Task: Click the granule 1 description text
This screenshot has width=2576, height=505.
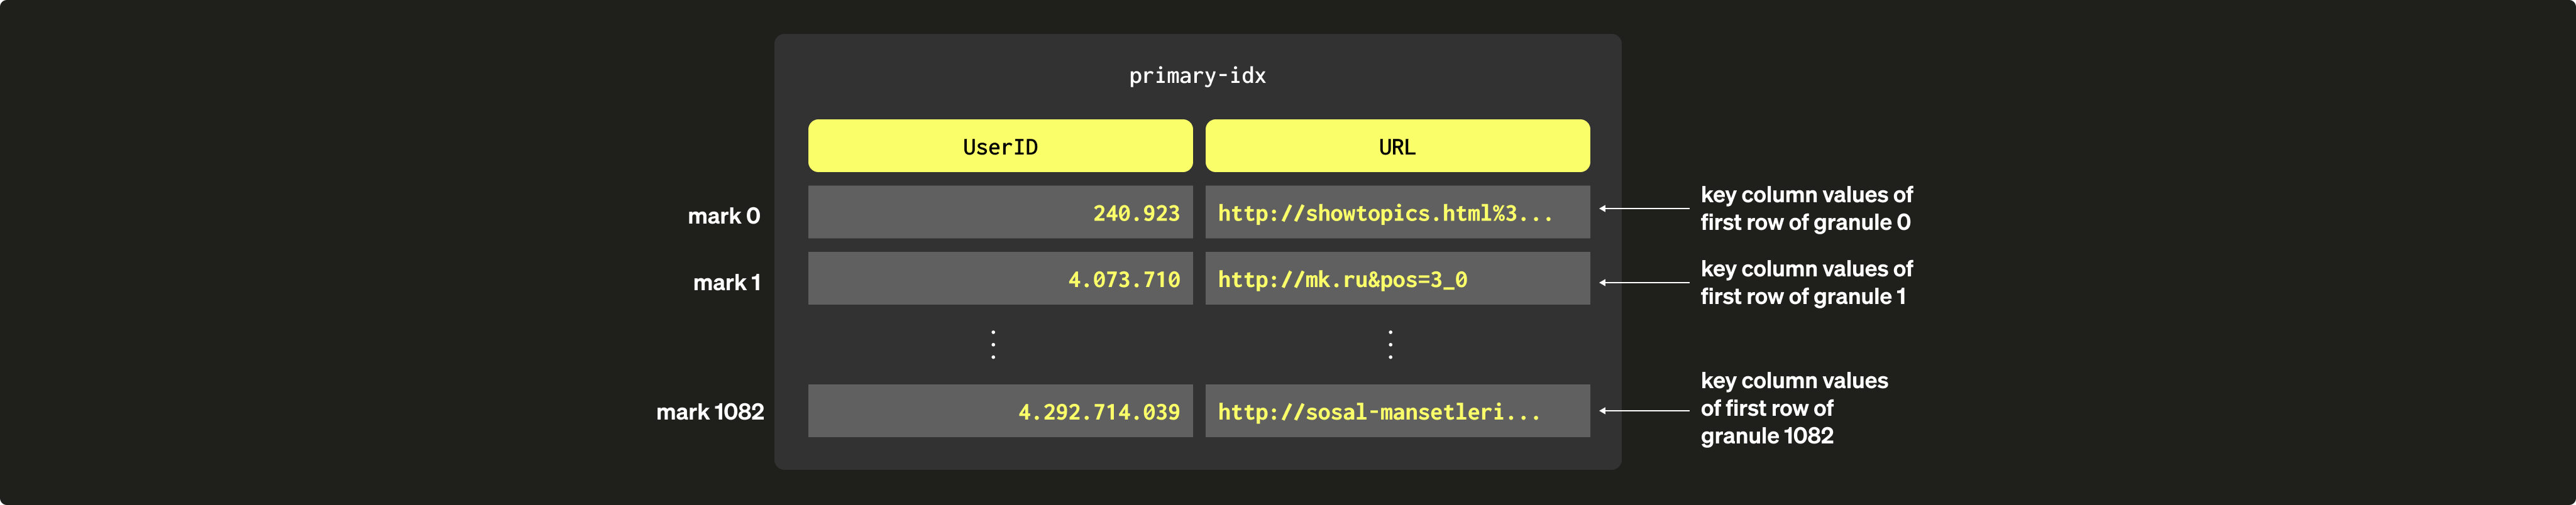Action: tap(1805, 282)
